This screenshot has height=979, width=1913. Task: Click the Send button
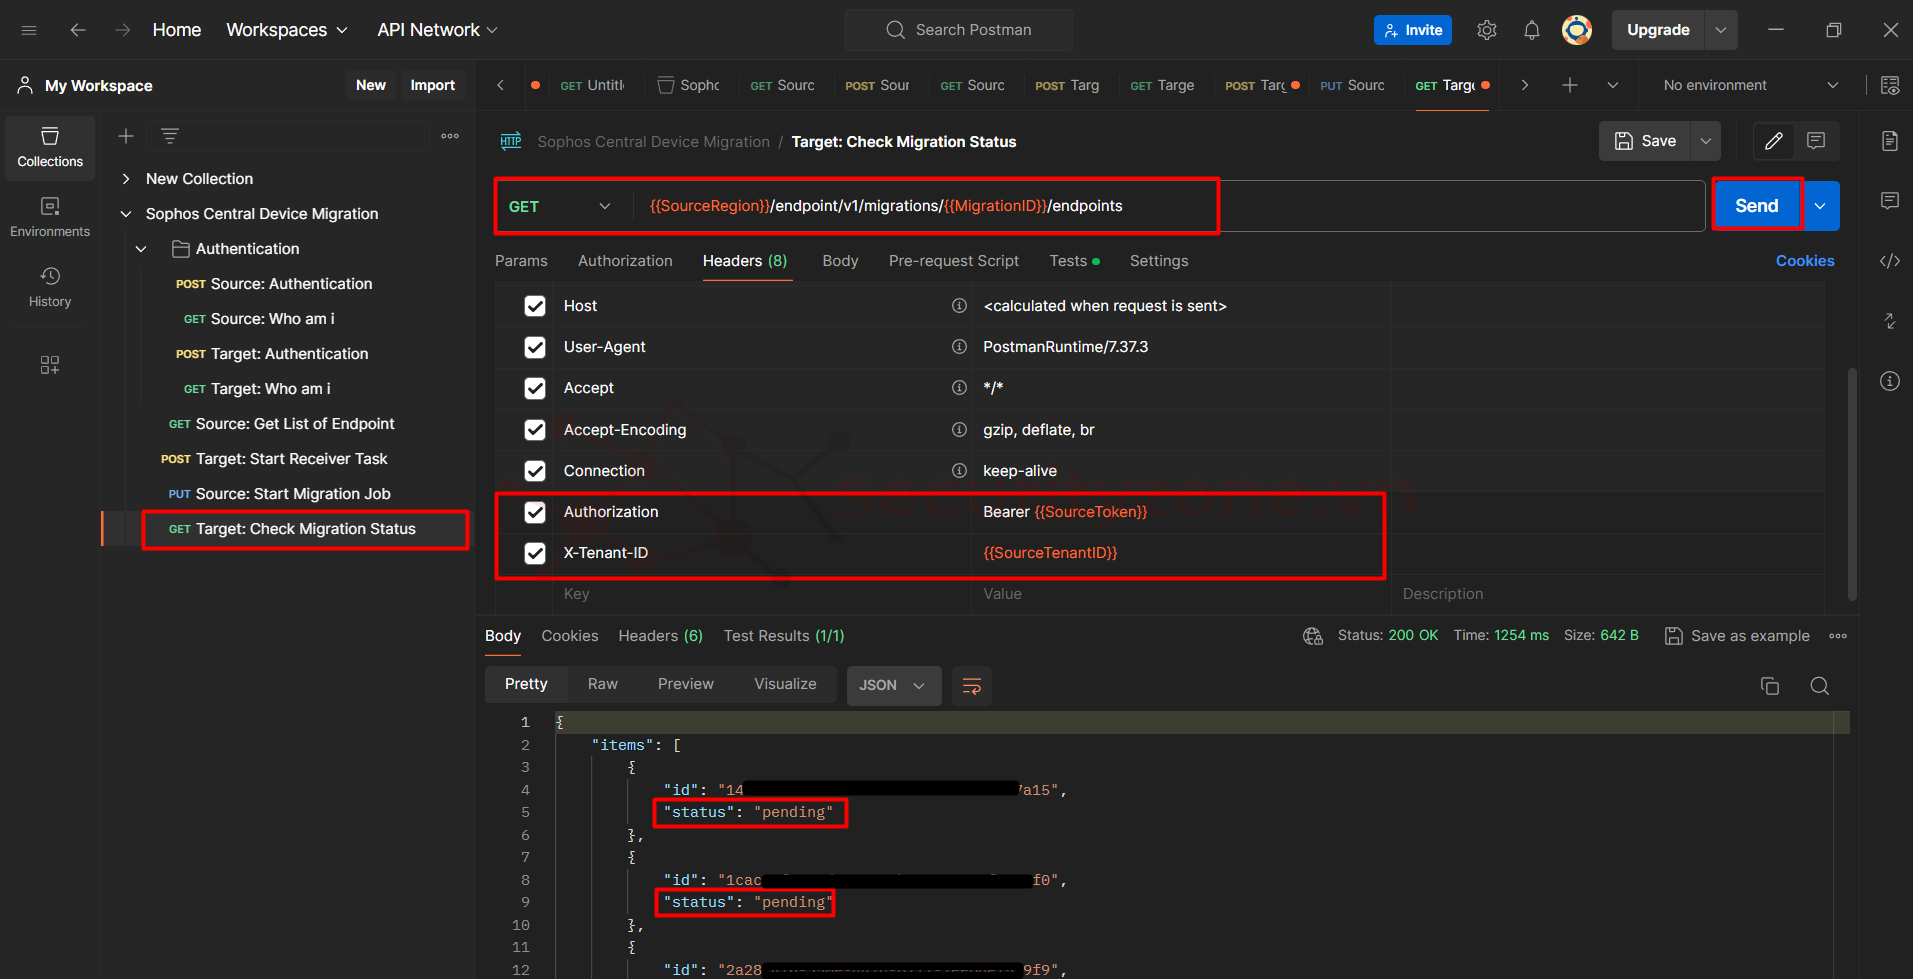(1757, 206)
